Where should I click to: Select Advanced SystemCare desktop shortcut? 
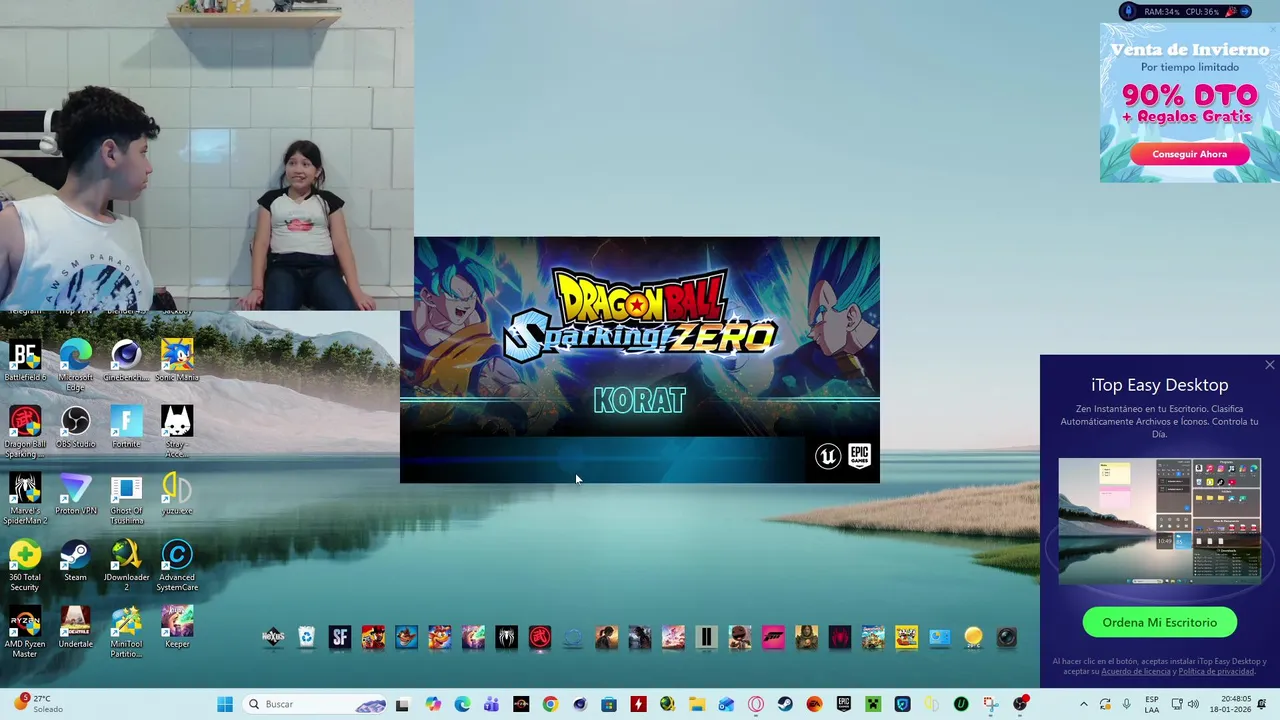tap(177, 566)
